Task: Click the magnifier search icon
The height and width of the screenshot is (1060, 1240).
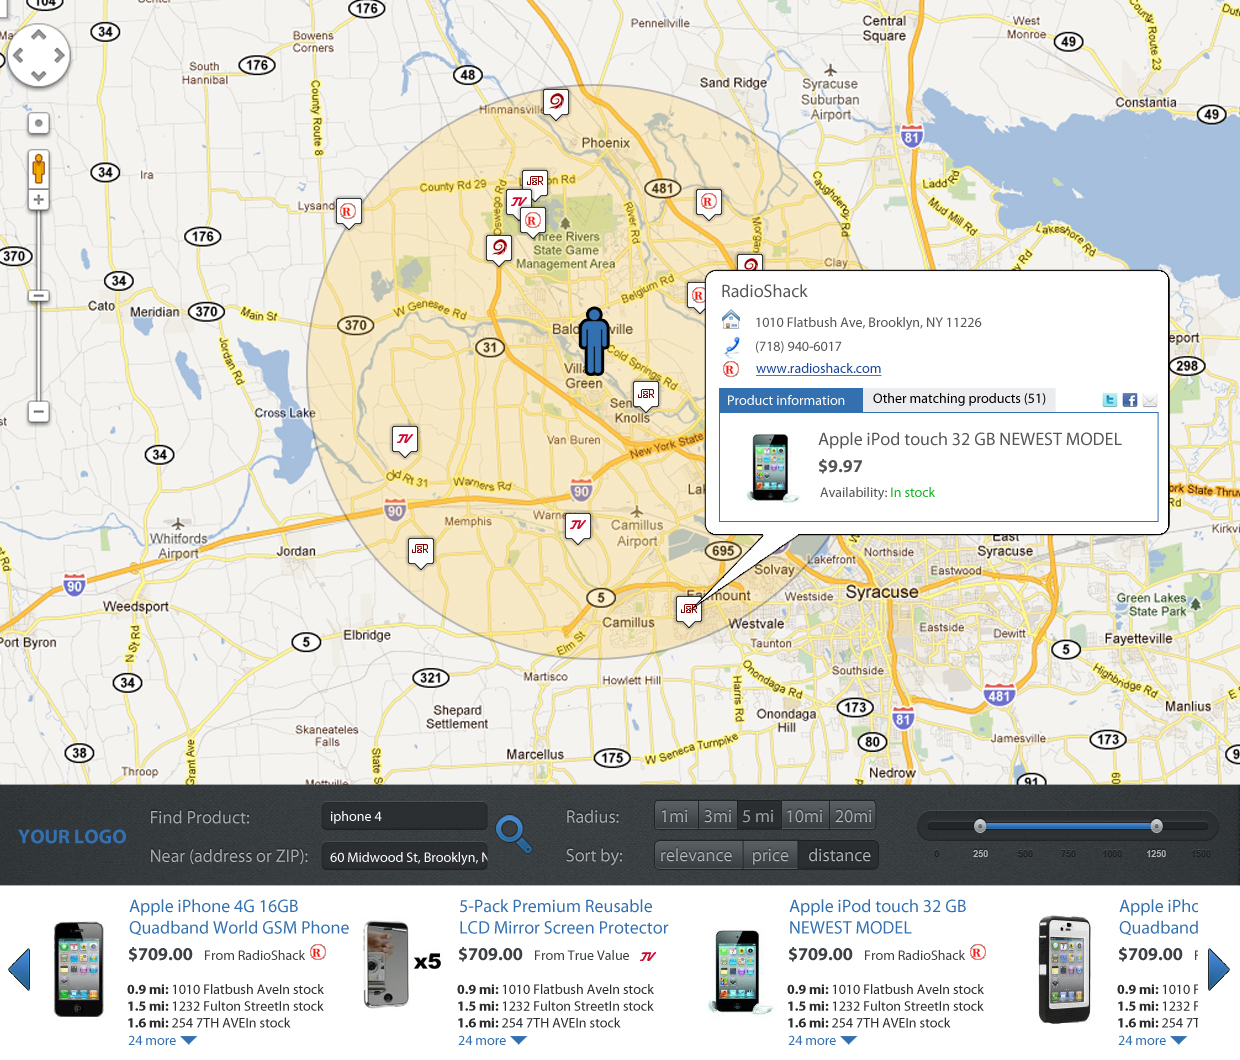Action: coord(514,833)
